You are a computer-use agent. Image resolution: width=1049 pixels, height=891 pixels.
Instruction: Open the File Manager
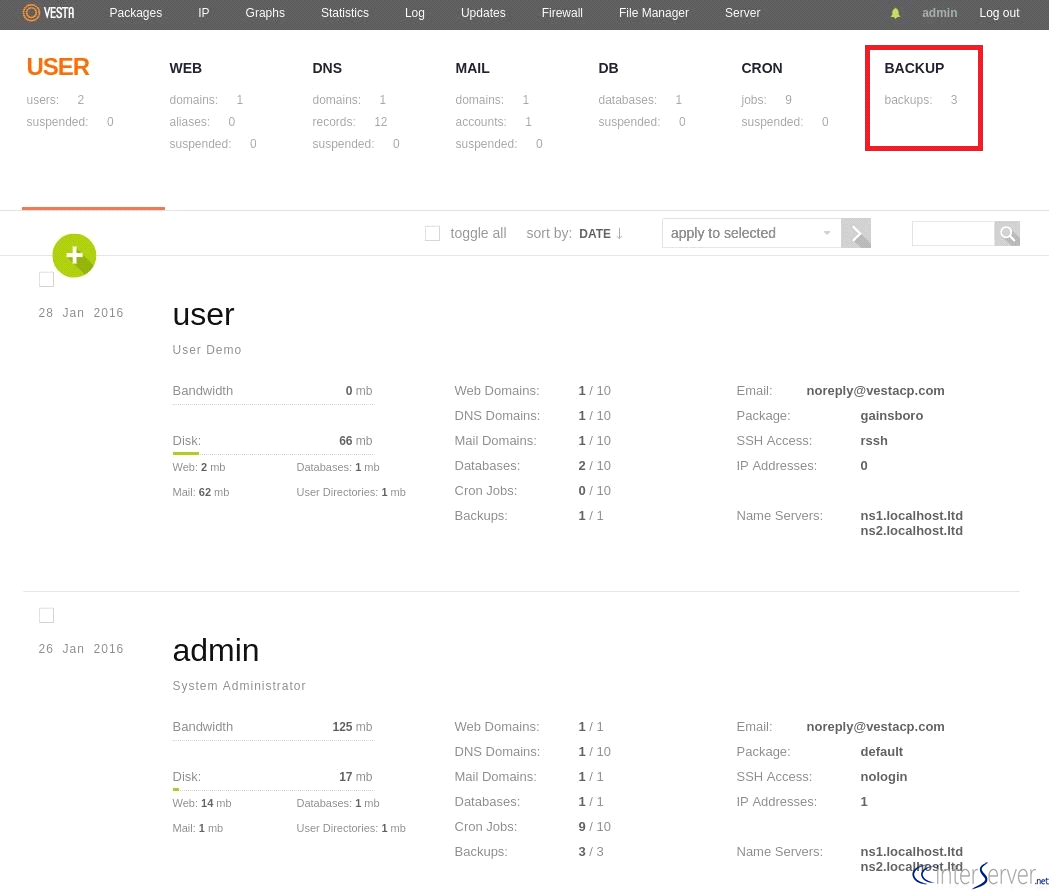pos(654,13)
